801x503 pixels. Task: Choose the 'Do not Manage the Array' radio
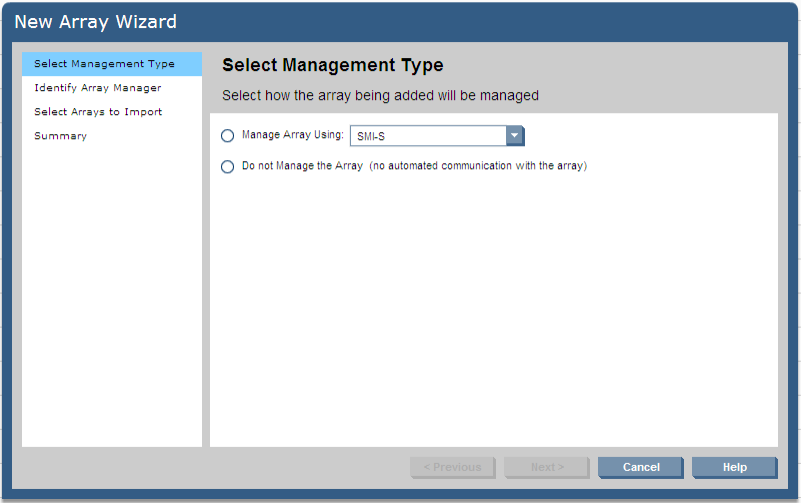[x=227, y=166]
